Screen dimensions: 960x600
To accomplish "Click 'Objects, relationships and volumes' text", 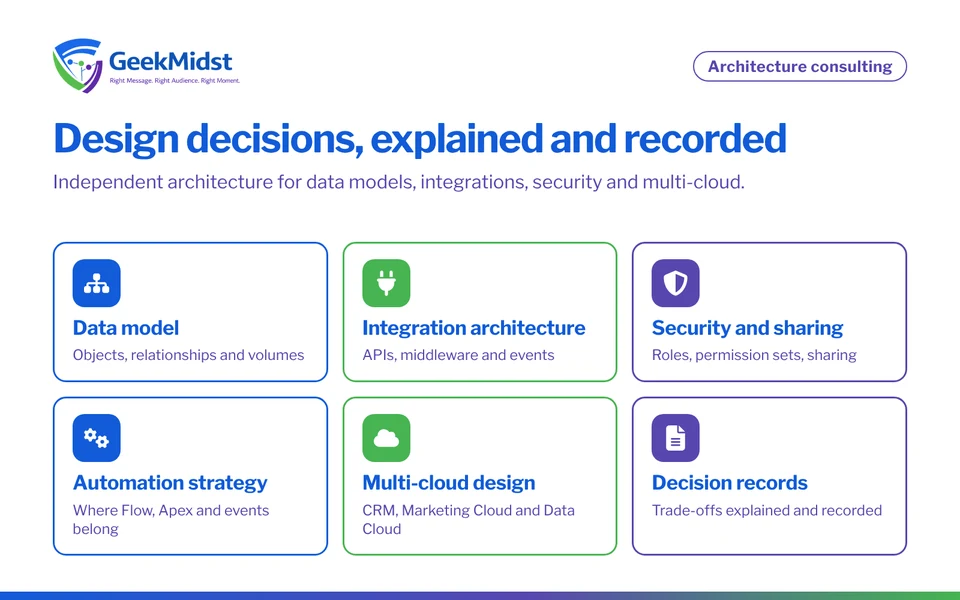I will pos(189,356).
